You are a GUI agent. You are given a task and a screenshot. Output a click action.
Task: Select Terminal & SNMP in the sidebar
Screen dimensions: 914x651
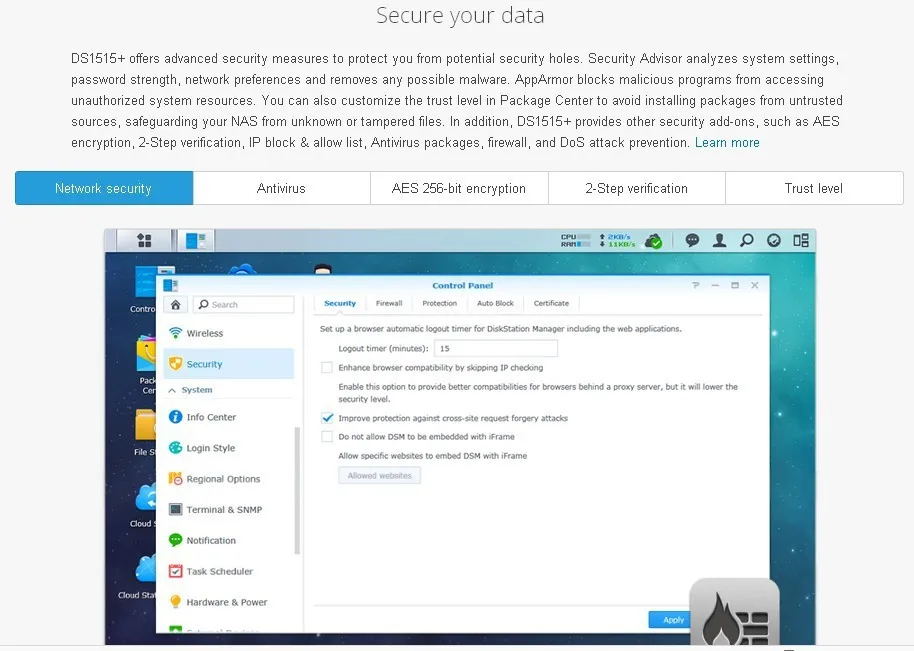(229, 509)
